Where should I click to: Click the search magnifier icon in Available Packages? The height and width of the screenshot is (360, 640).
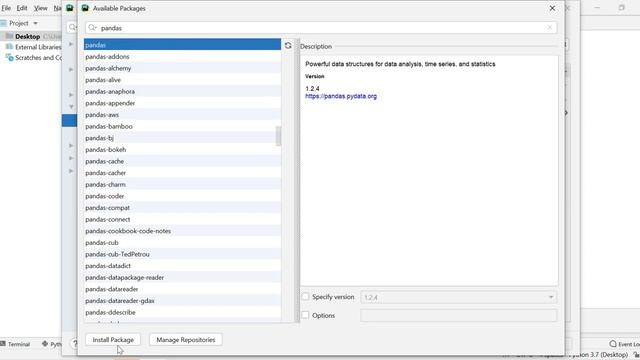(x=92, y=28)
